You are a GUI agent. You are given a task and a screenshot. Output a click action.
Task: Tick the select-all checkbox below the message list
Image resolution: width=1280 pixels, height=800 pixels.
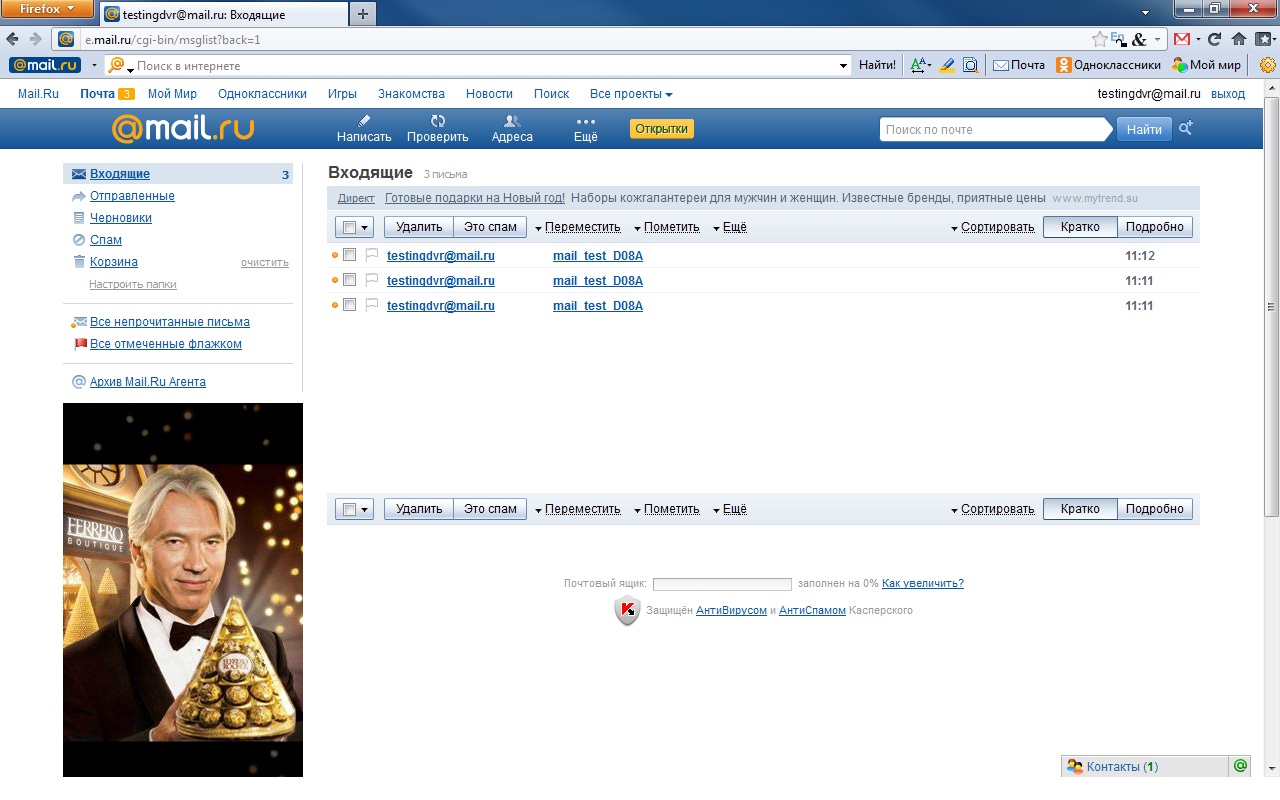(349, 509)
